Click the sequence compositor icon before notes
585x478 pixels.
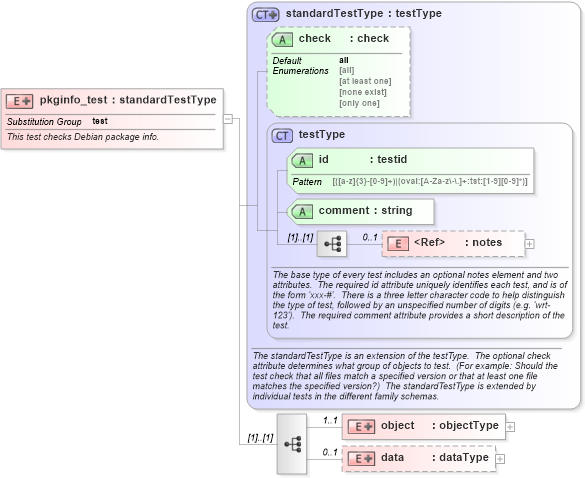[x=332, y=244]
